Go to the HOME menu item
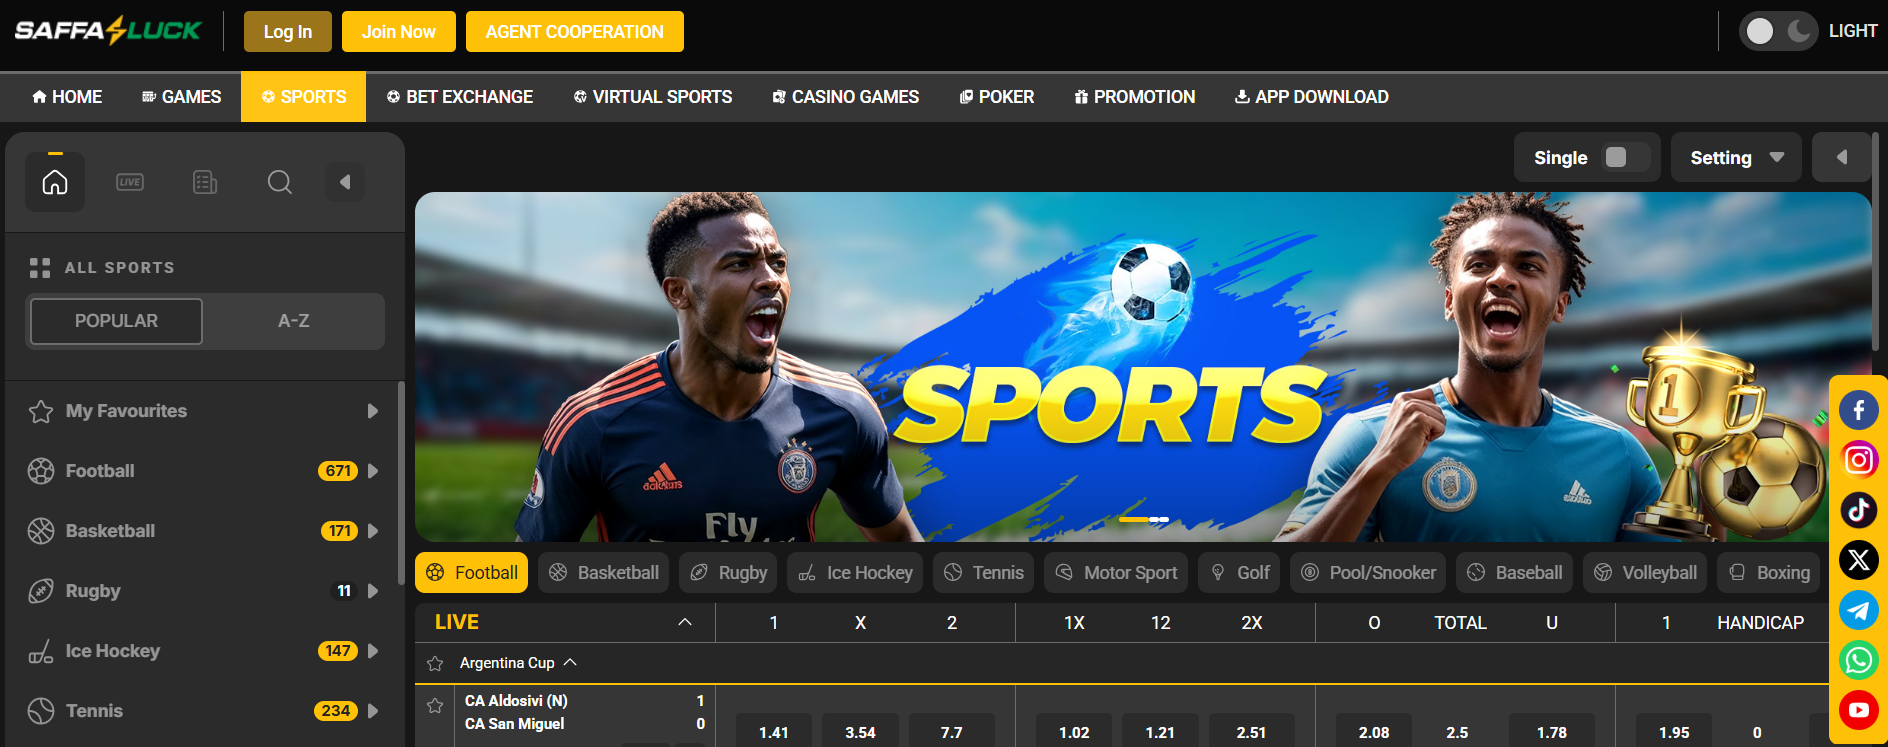 [67, 97]
